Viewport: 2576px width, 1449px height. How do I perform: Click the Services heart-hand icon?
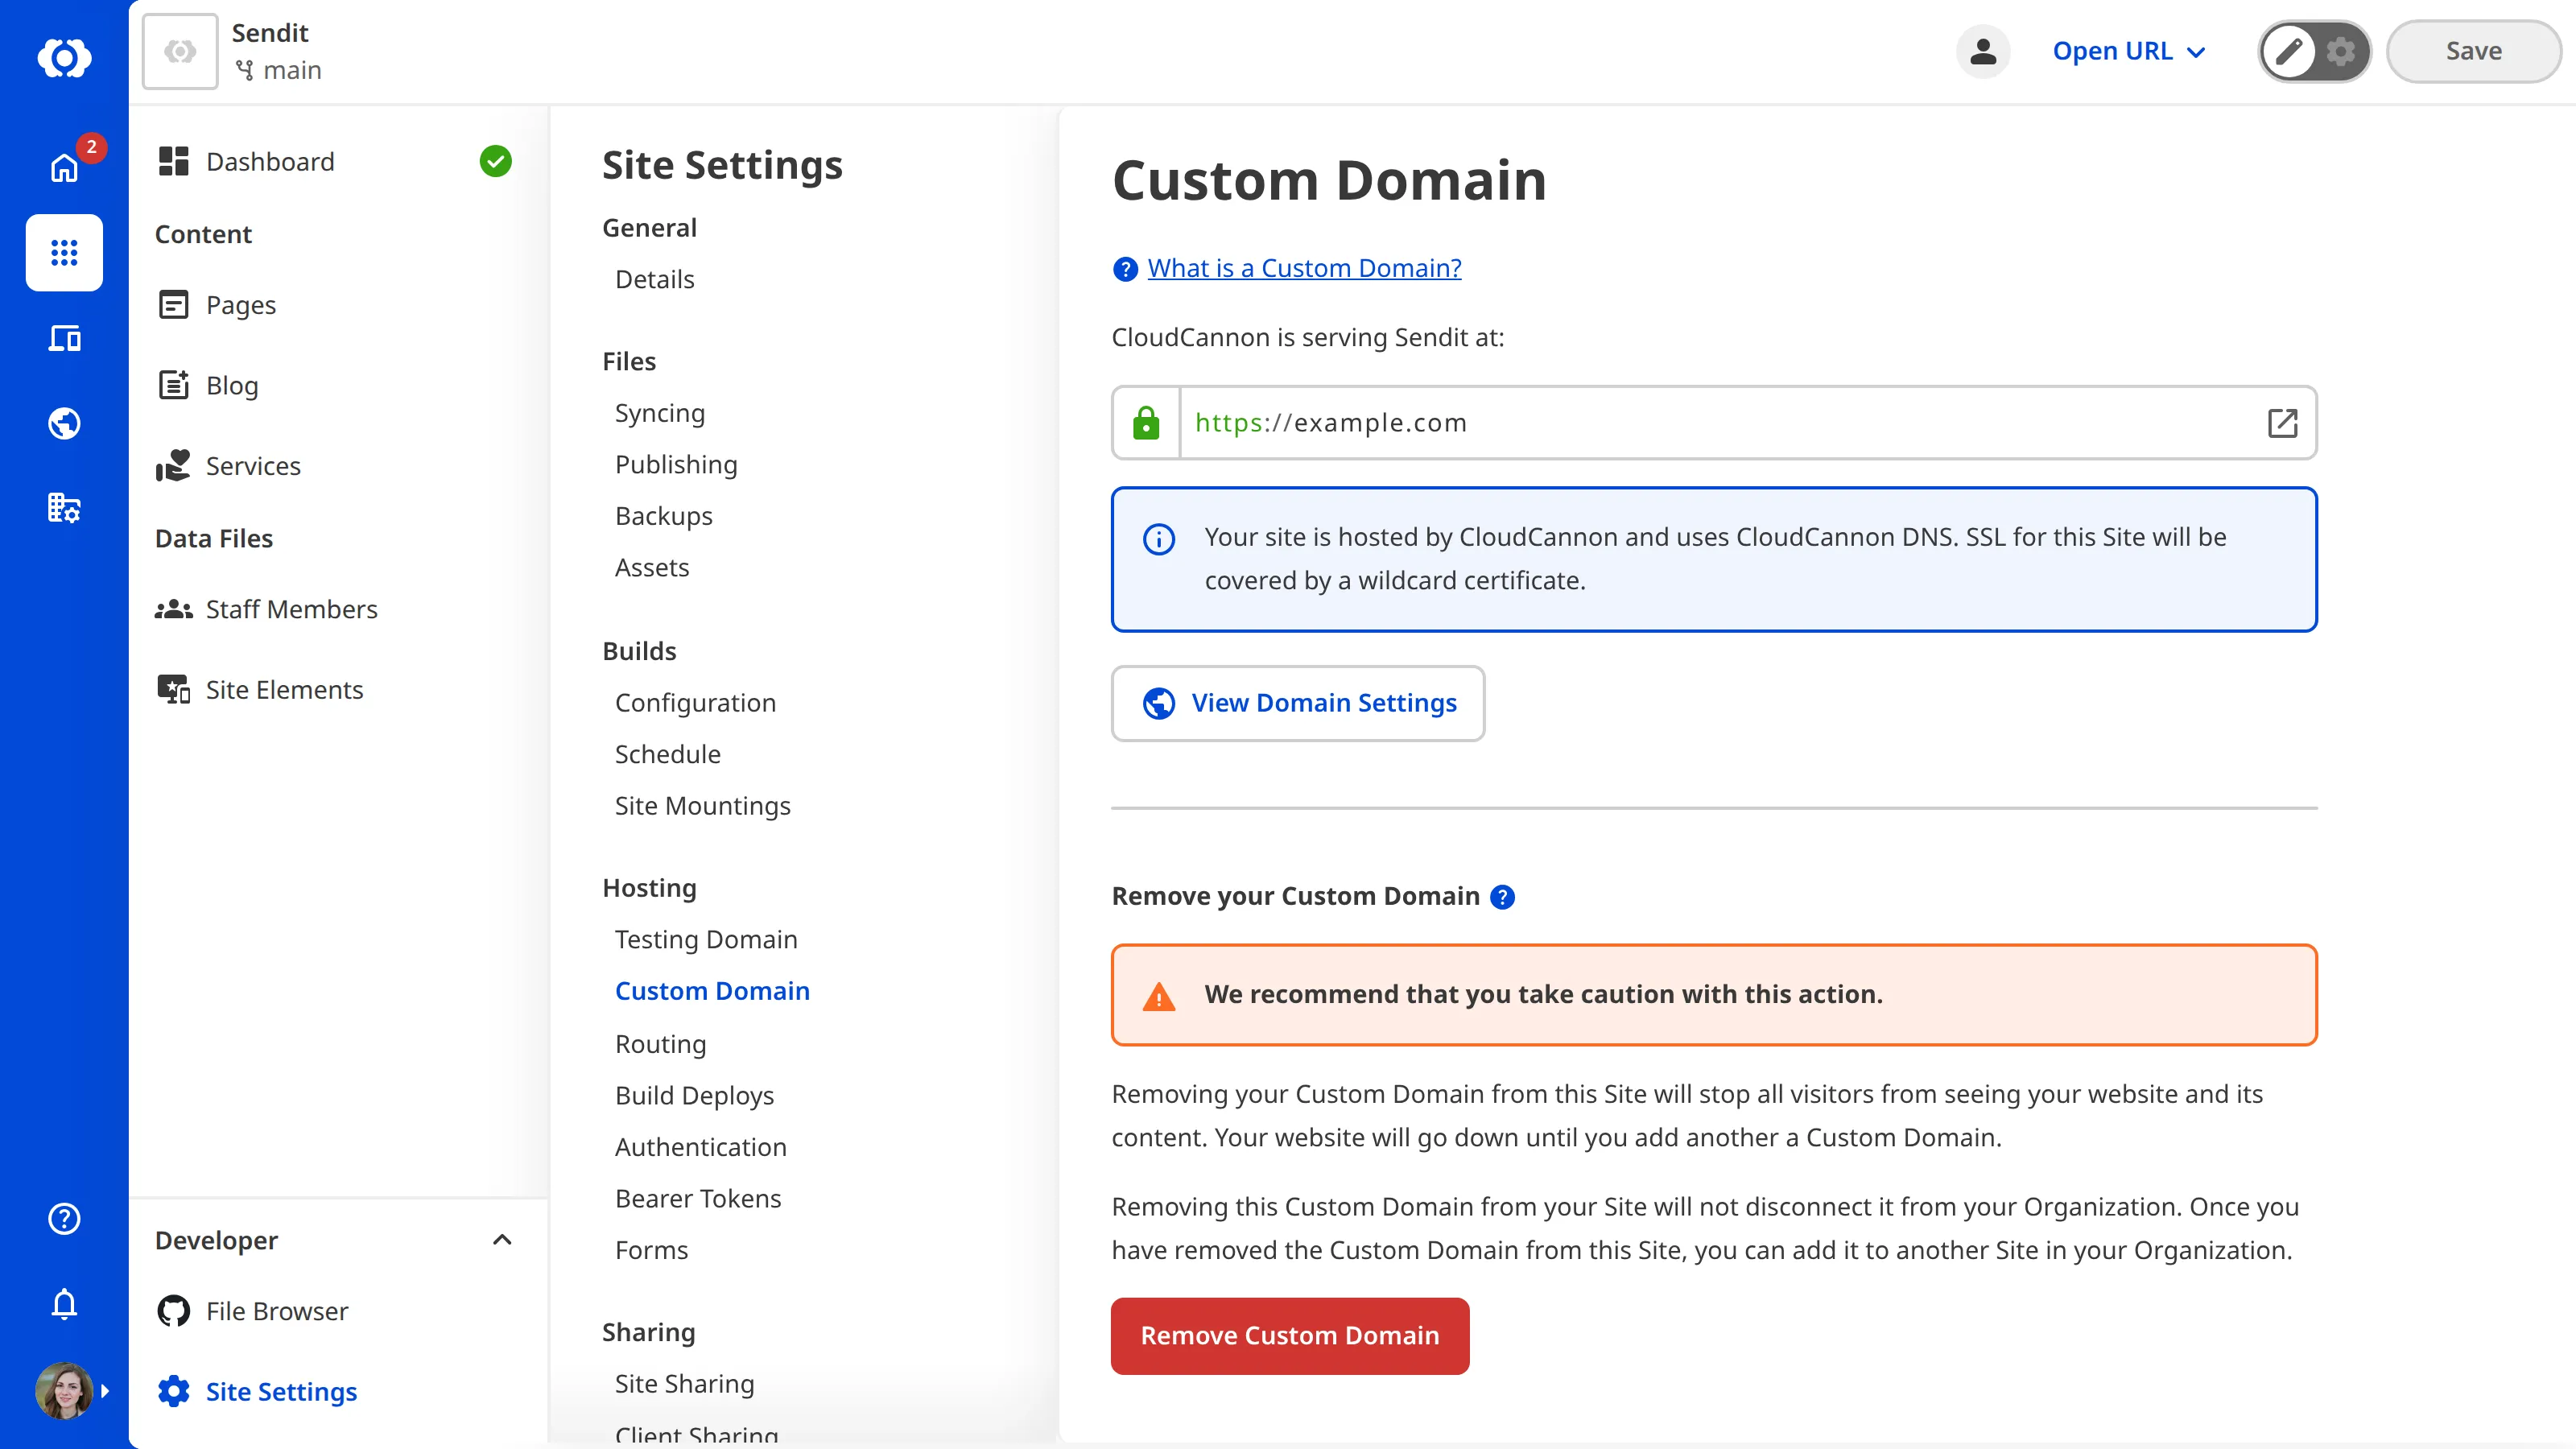click(173, 465)
